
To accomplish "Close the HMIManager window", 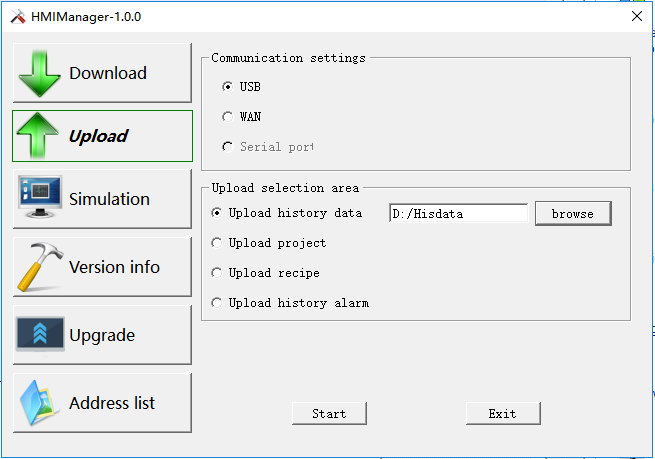I will point(636,16).
